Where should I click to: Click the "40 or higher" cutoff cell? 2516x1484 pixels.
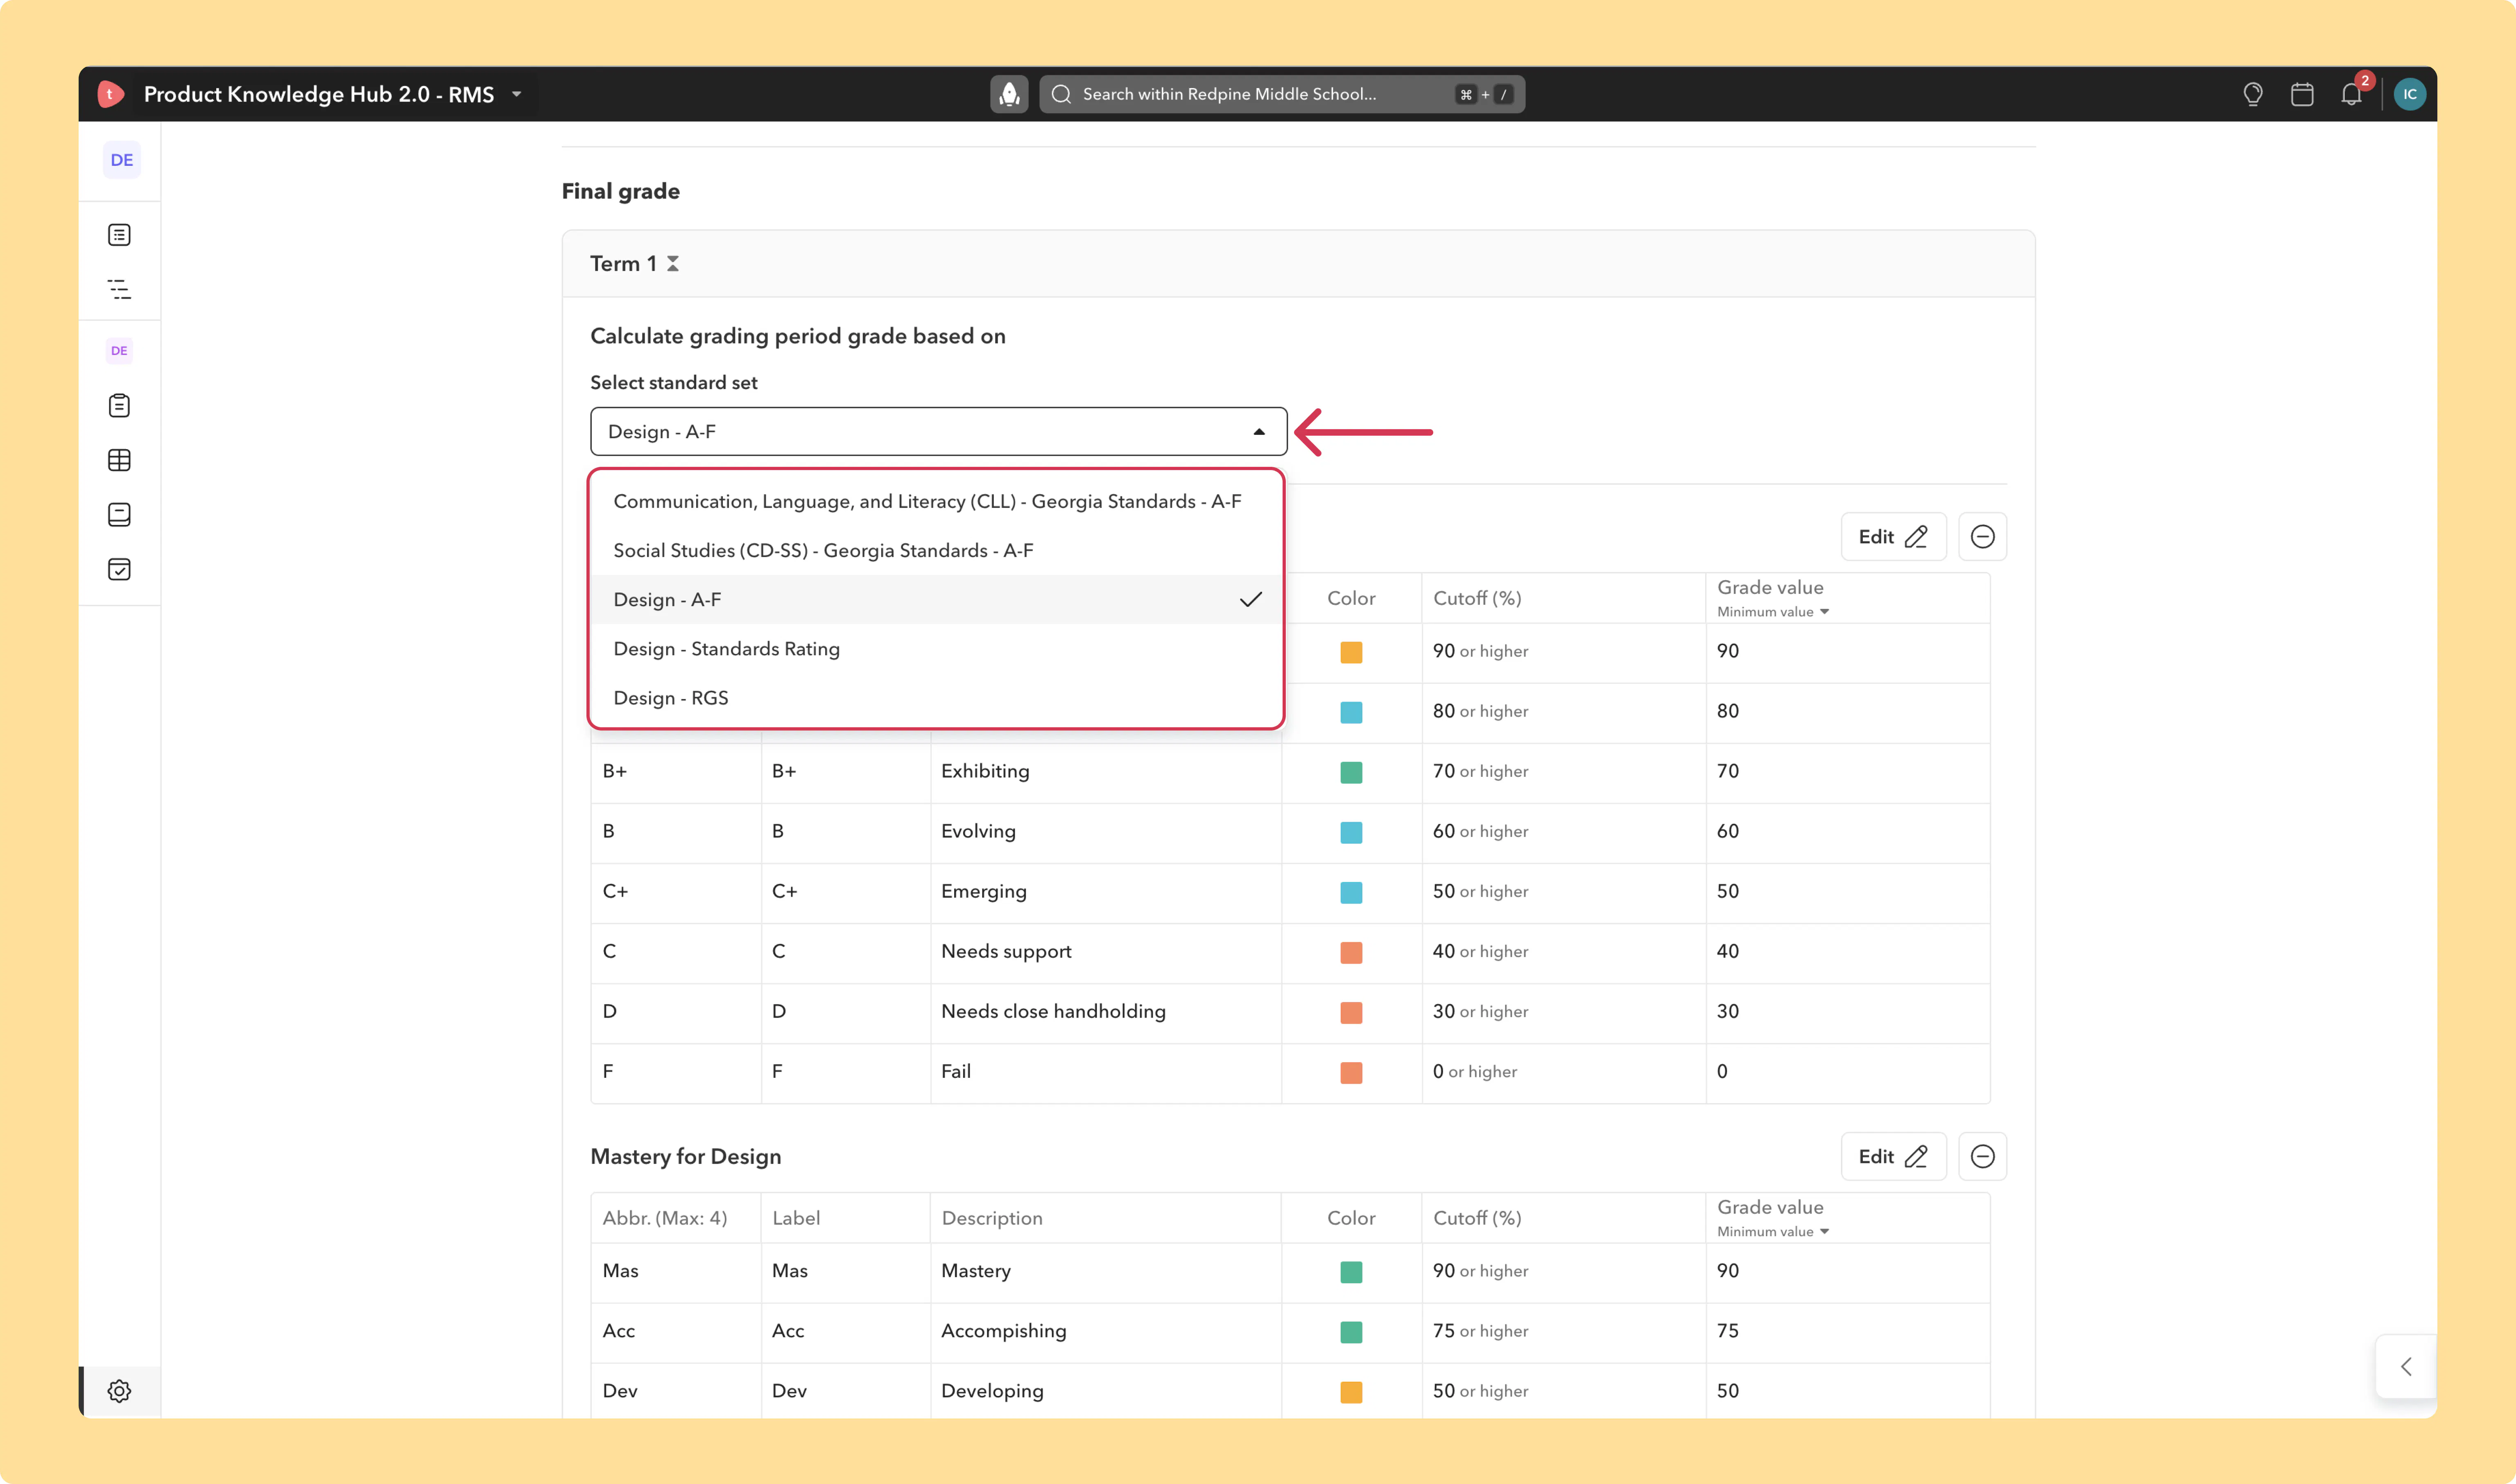point(1564,952)
